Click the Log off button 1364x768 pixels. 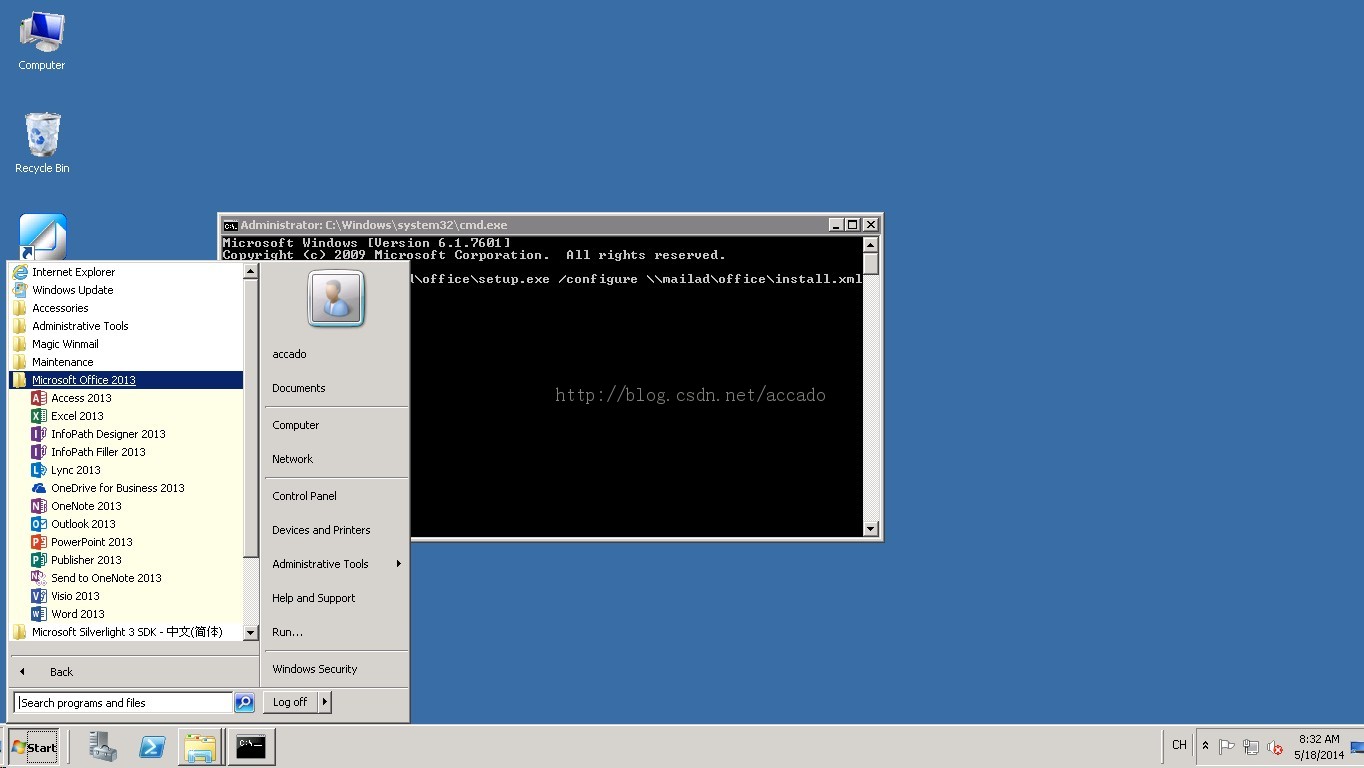290,702
